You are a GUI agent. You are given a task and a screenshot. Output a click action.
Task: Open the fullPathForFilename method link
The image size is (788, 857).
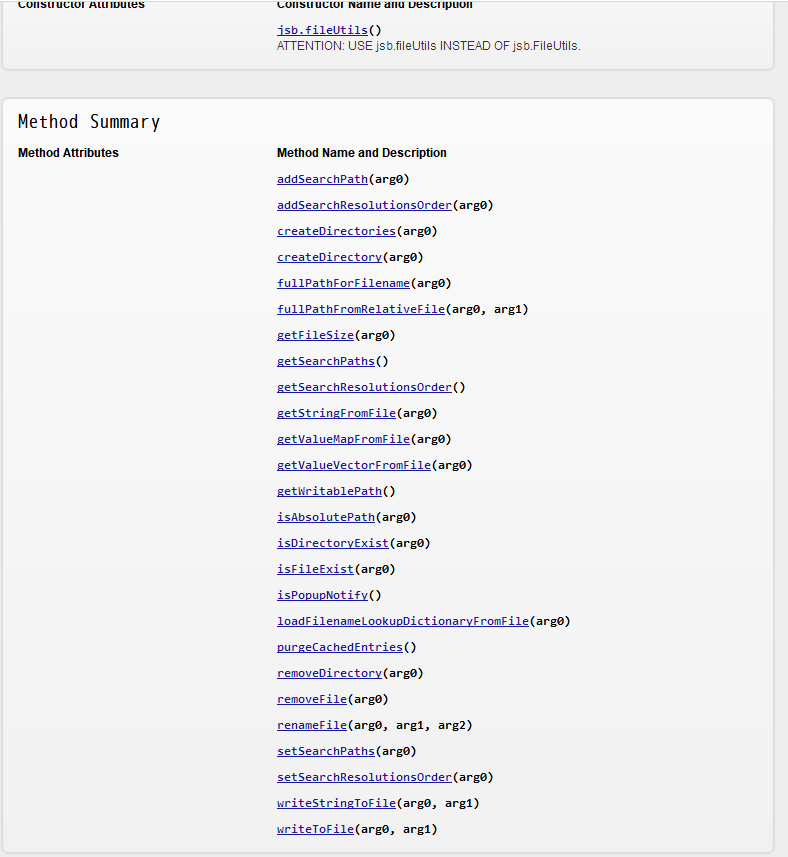[343, 283]
